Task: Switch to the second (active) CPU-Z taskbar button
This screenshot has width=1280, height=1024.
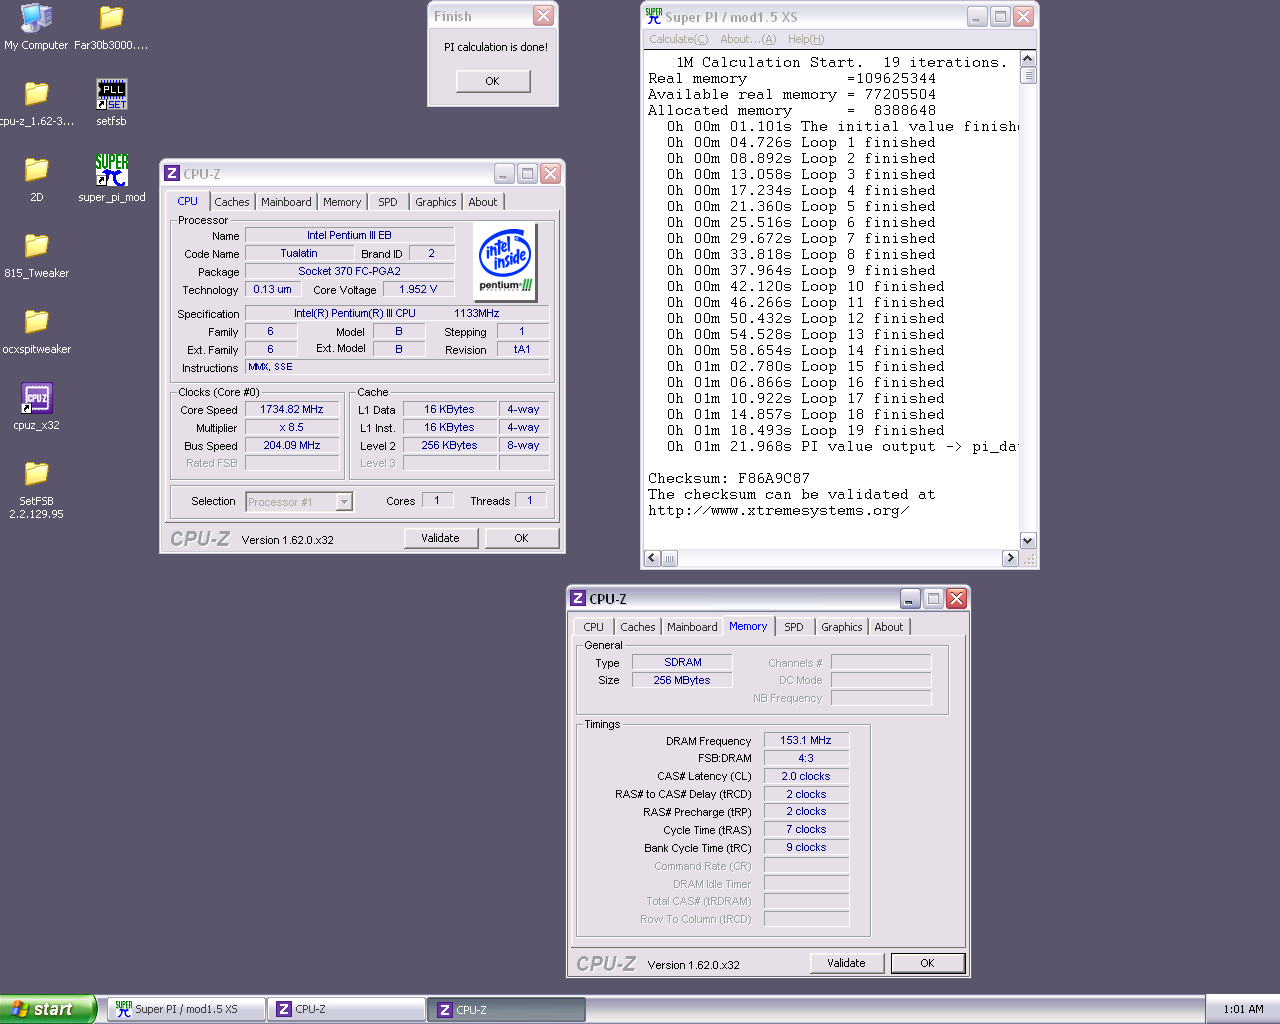Action: coord(507,1009)
